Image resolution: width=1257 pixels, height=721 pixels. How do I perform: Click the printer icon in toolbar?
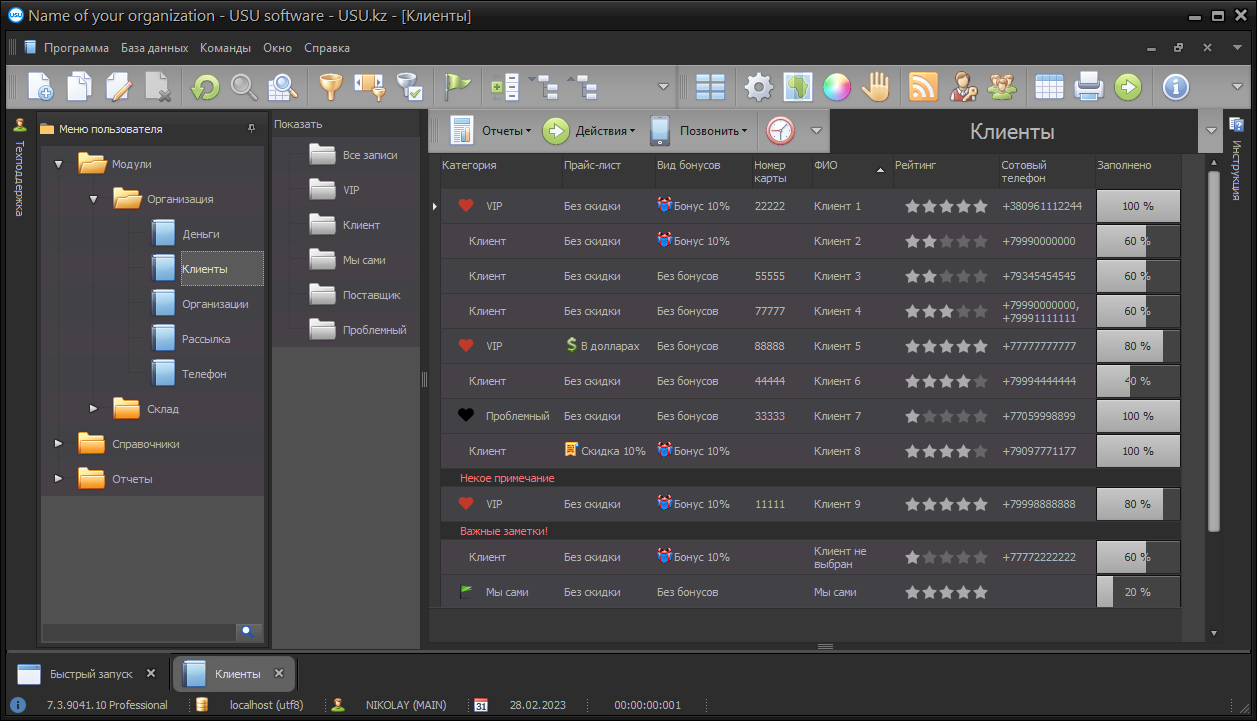(x=1088, y=88)
